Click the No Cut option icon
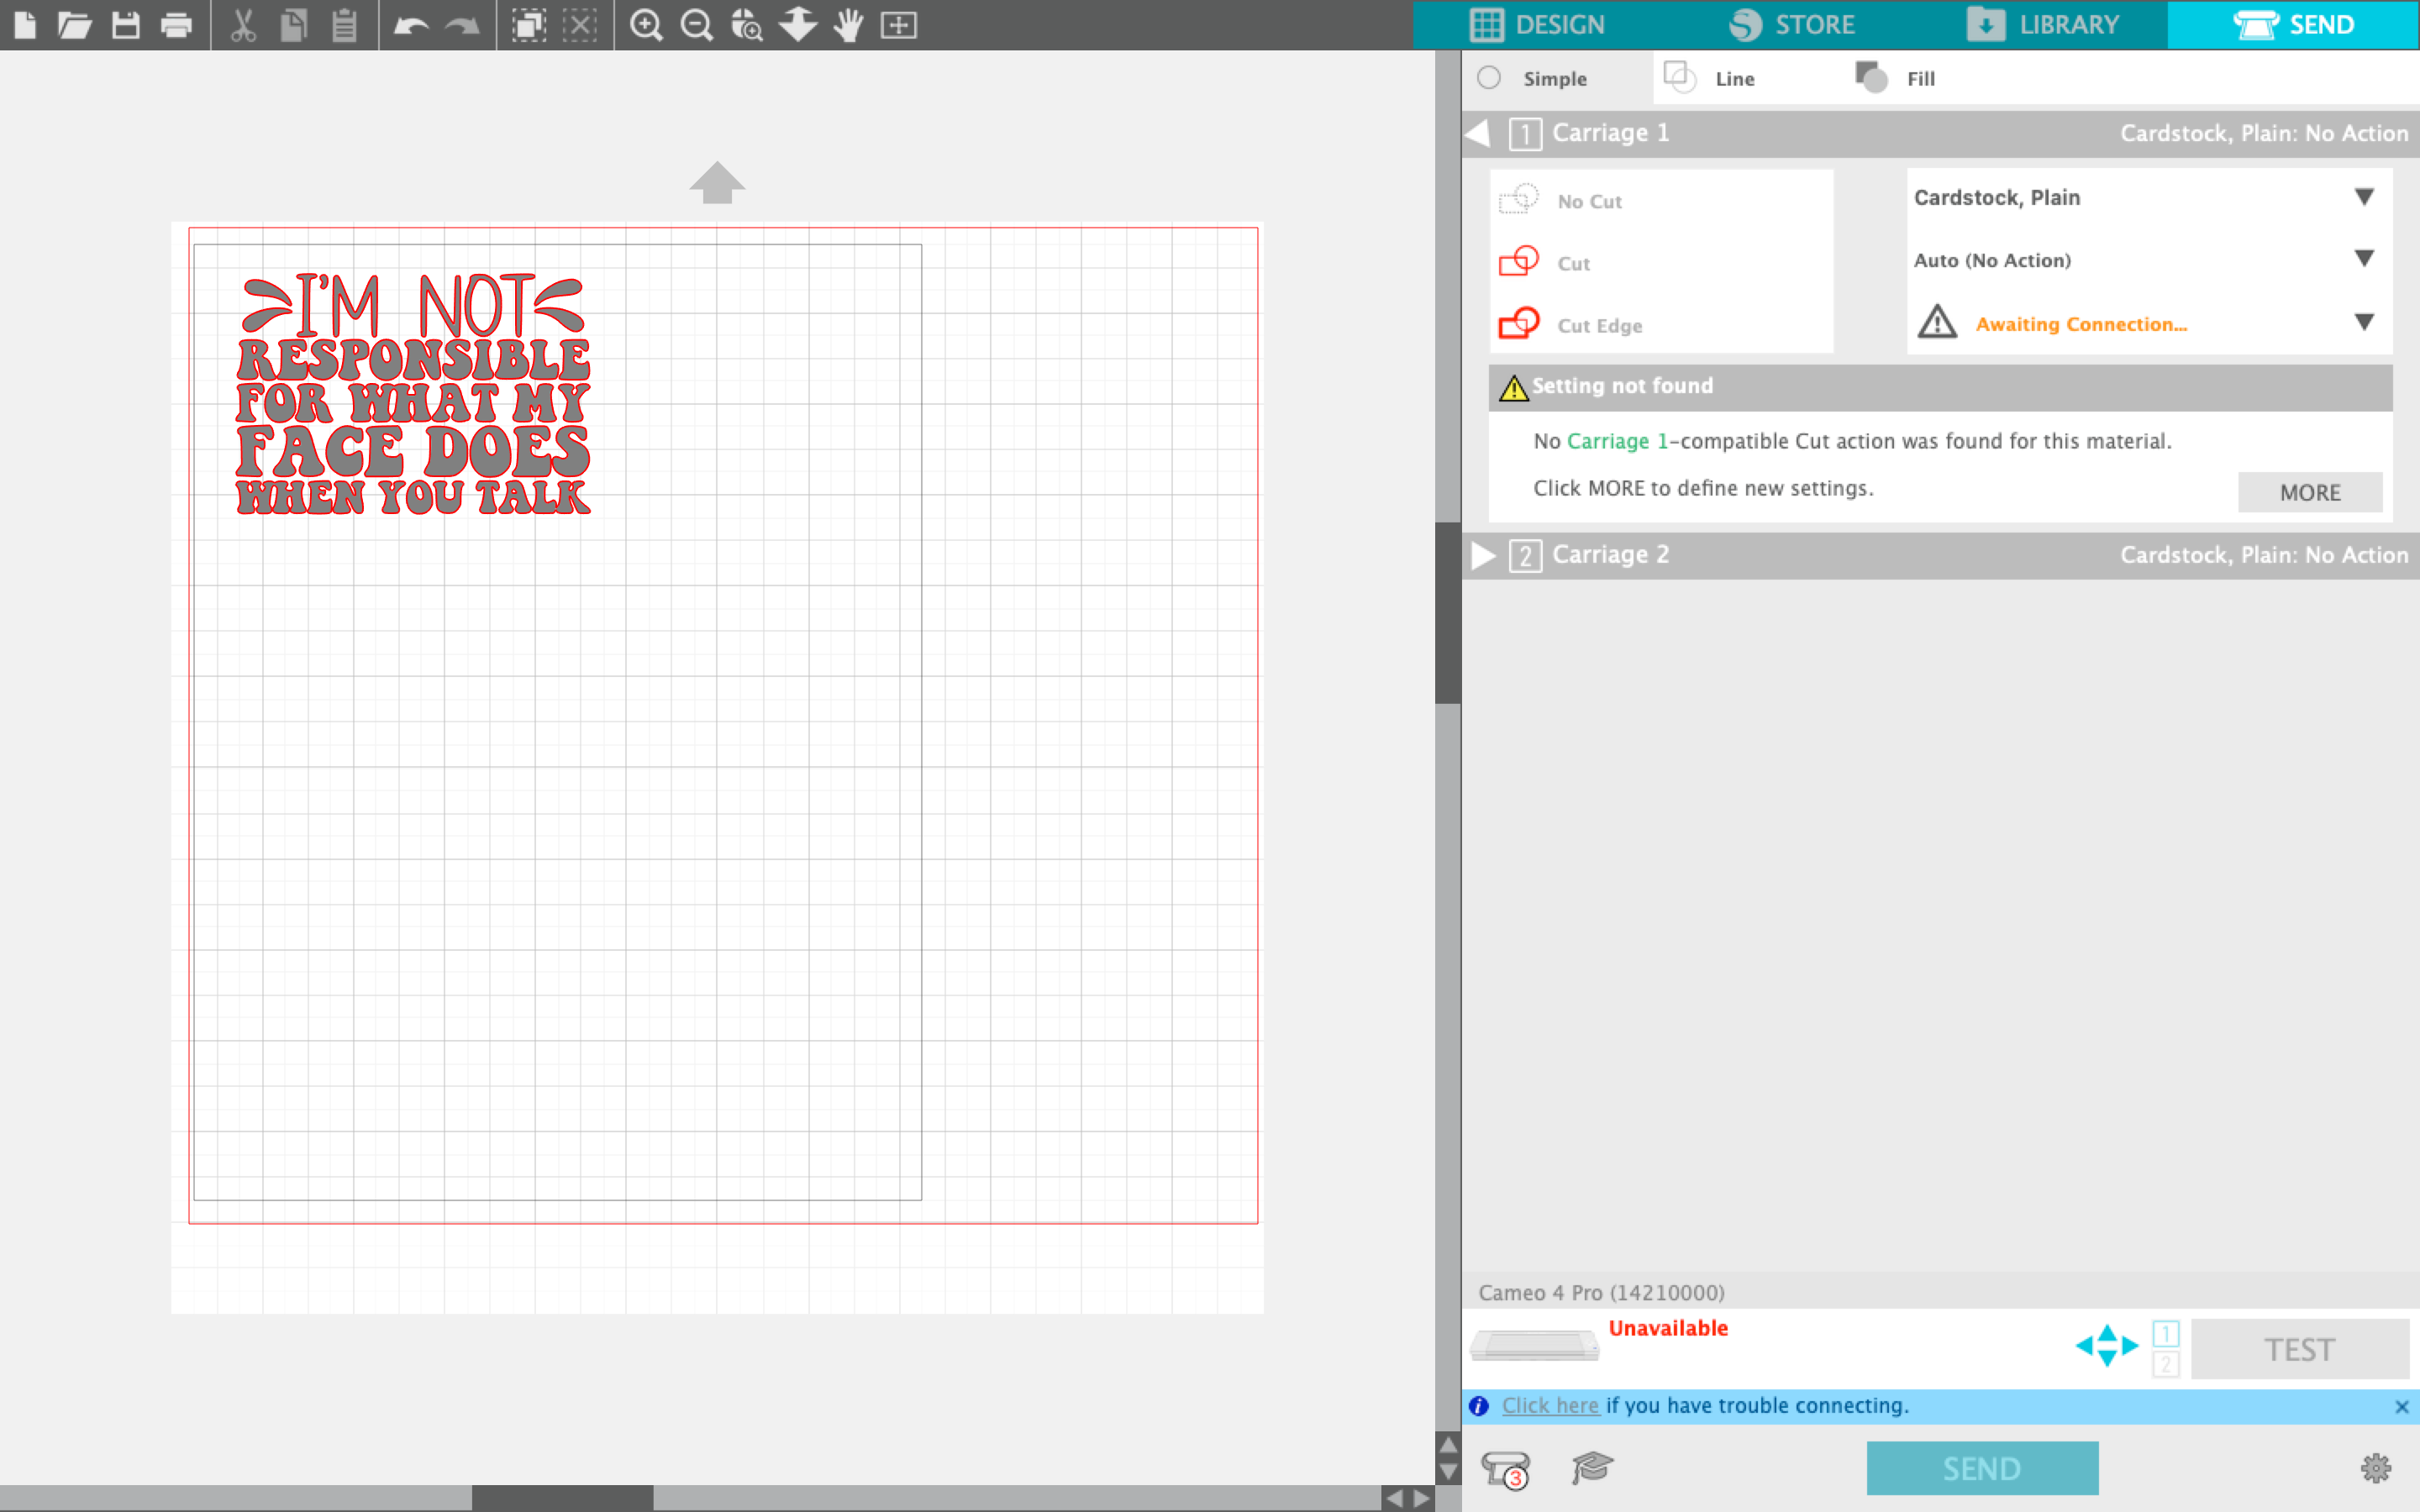This screenshot has width=2420, height=1512. click(x=1519, y=198)
